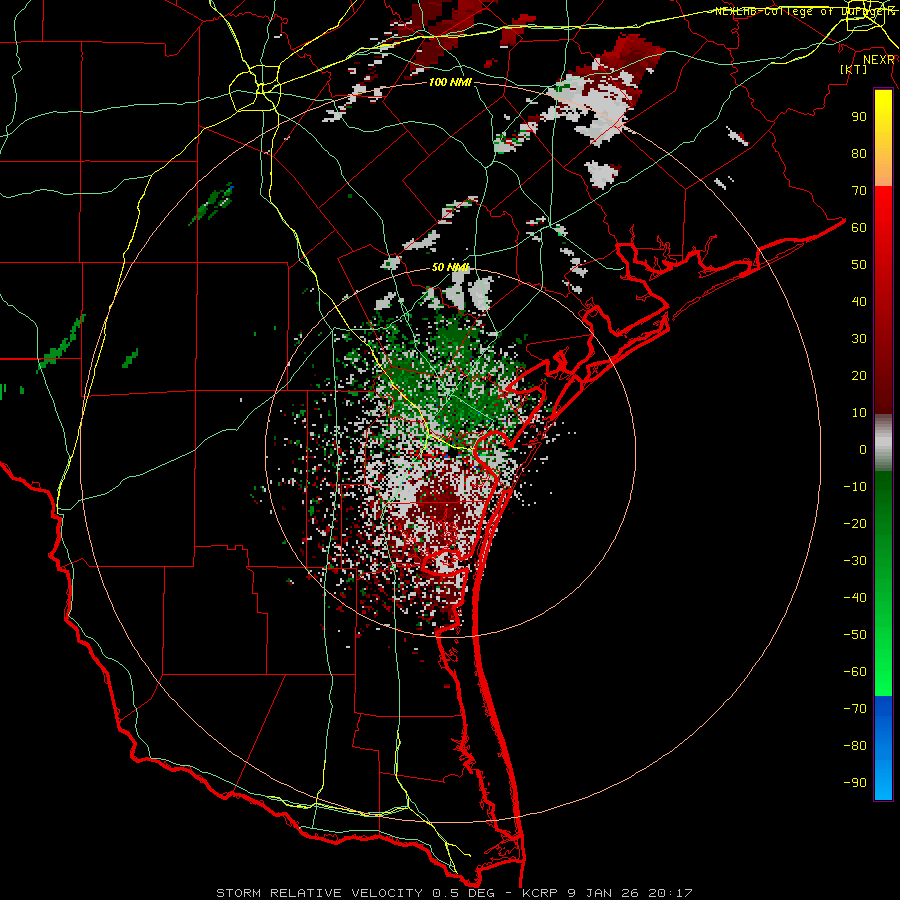The width and height of the screenshot is (900, 900).
Task: Click the -90 KT scale label
Action: click(x=855, y=783)
